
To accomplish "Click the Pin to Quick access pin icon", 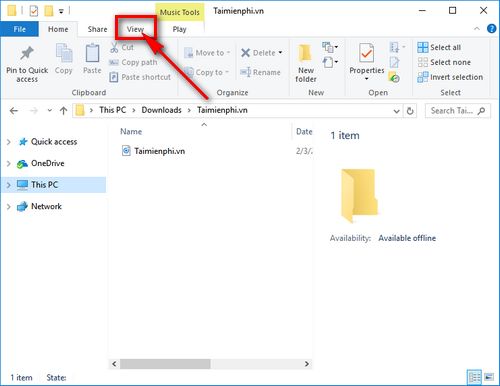I will [27, 53].
